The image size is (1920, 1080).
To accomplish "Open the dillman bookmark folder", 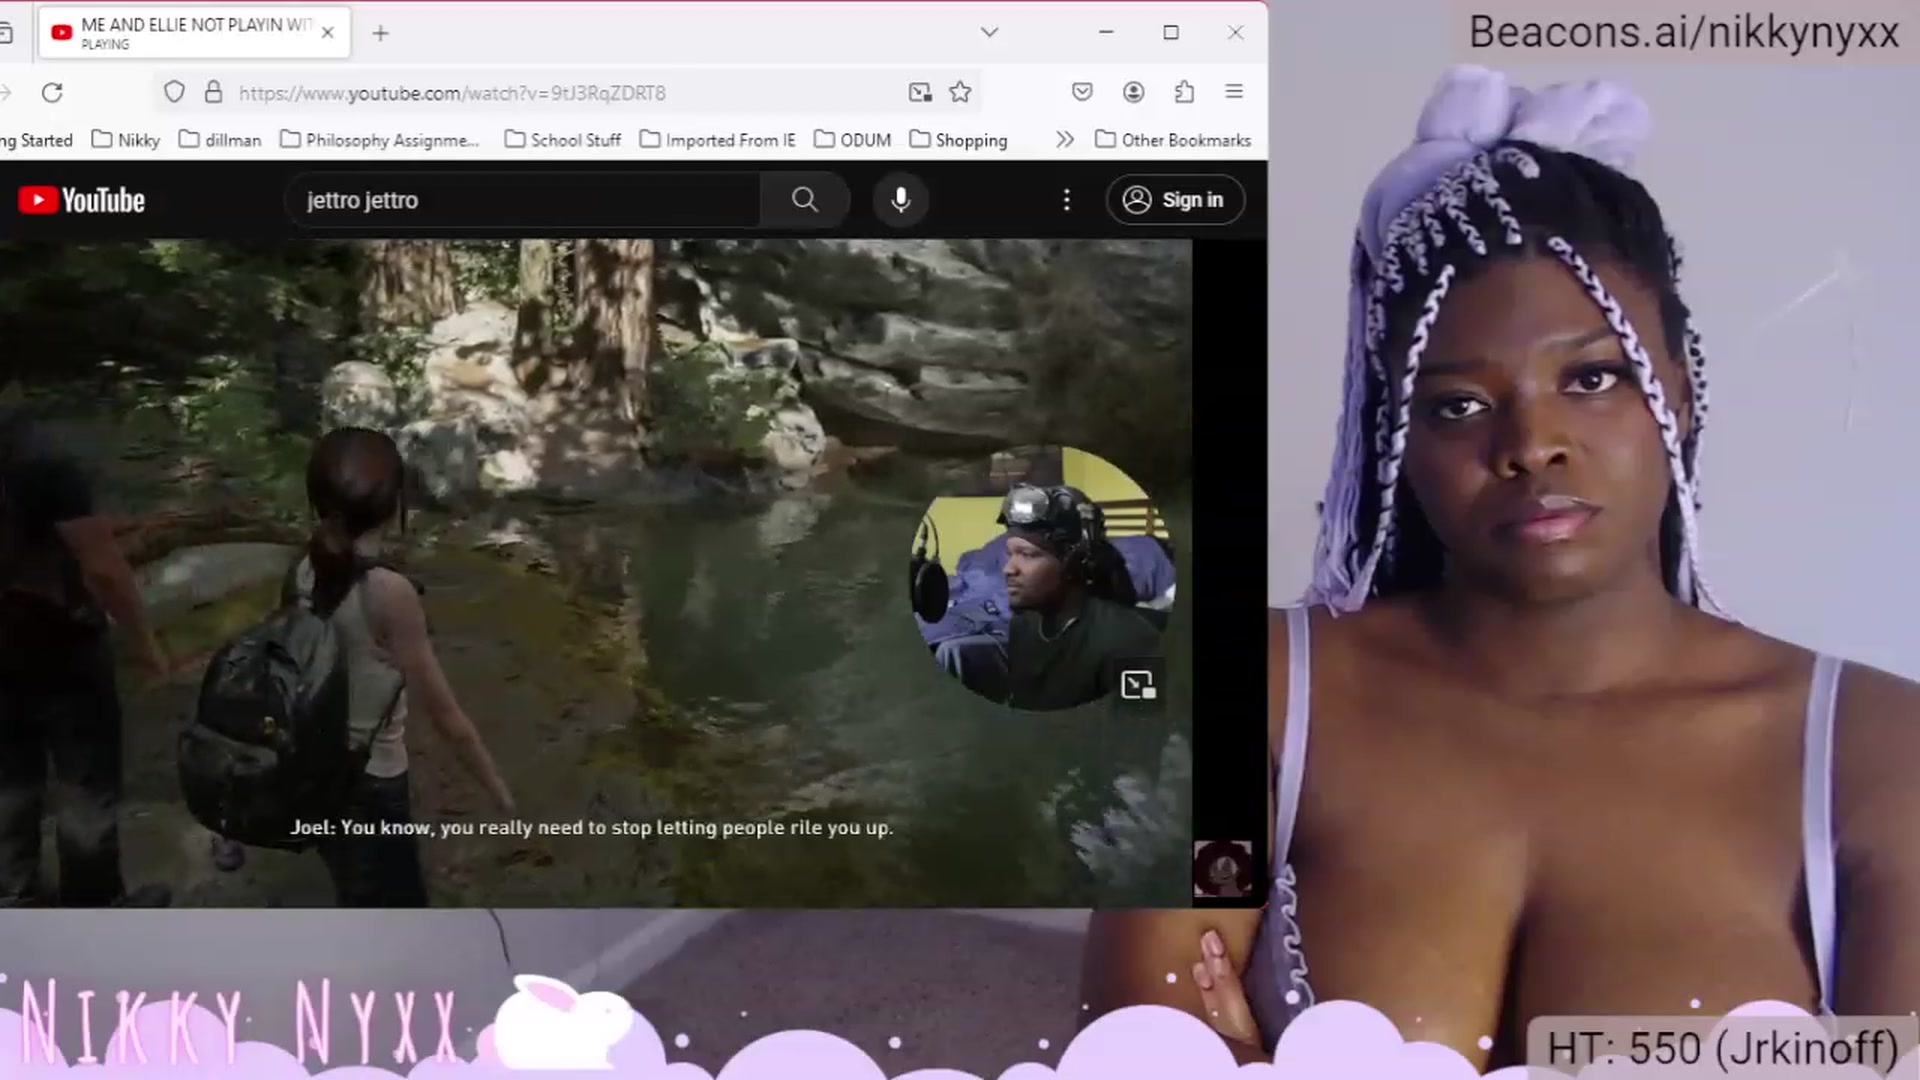I will click(220, 140).
